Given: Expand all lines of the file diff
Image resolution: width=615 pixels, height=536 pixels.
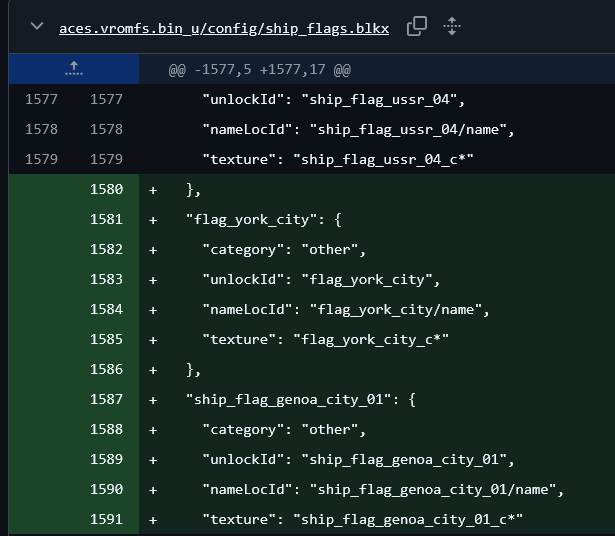Looking at the screenshot, I should point(452,27).
